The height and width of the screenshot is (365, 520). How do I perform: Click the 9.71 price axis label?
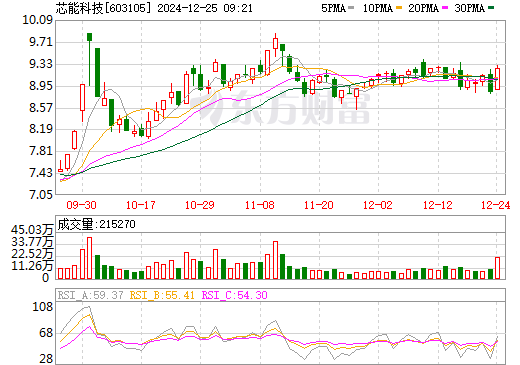41,42
